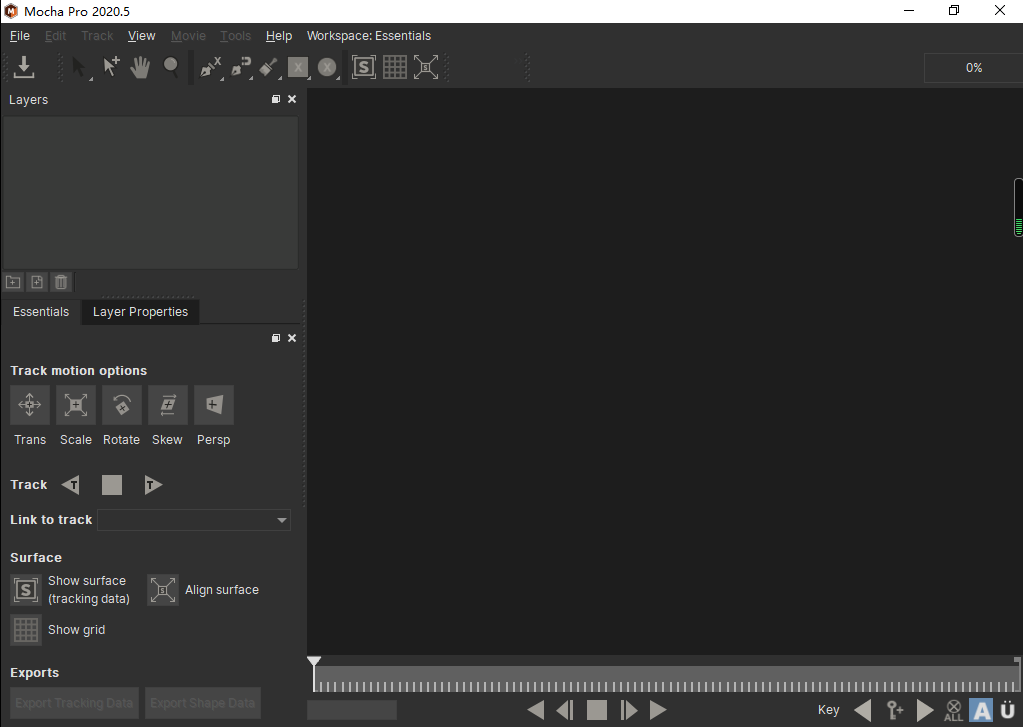Step forward one frame
The width and height of the screenshot is (1023, 727).
tap(628, 710)
